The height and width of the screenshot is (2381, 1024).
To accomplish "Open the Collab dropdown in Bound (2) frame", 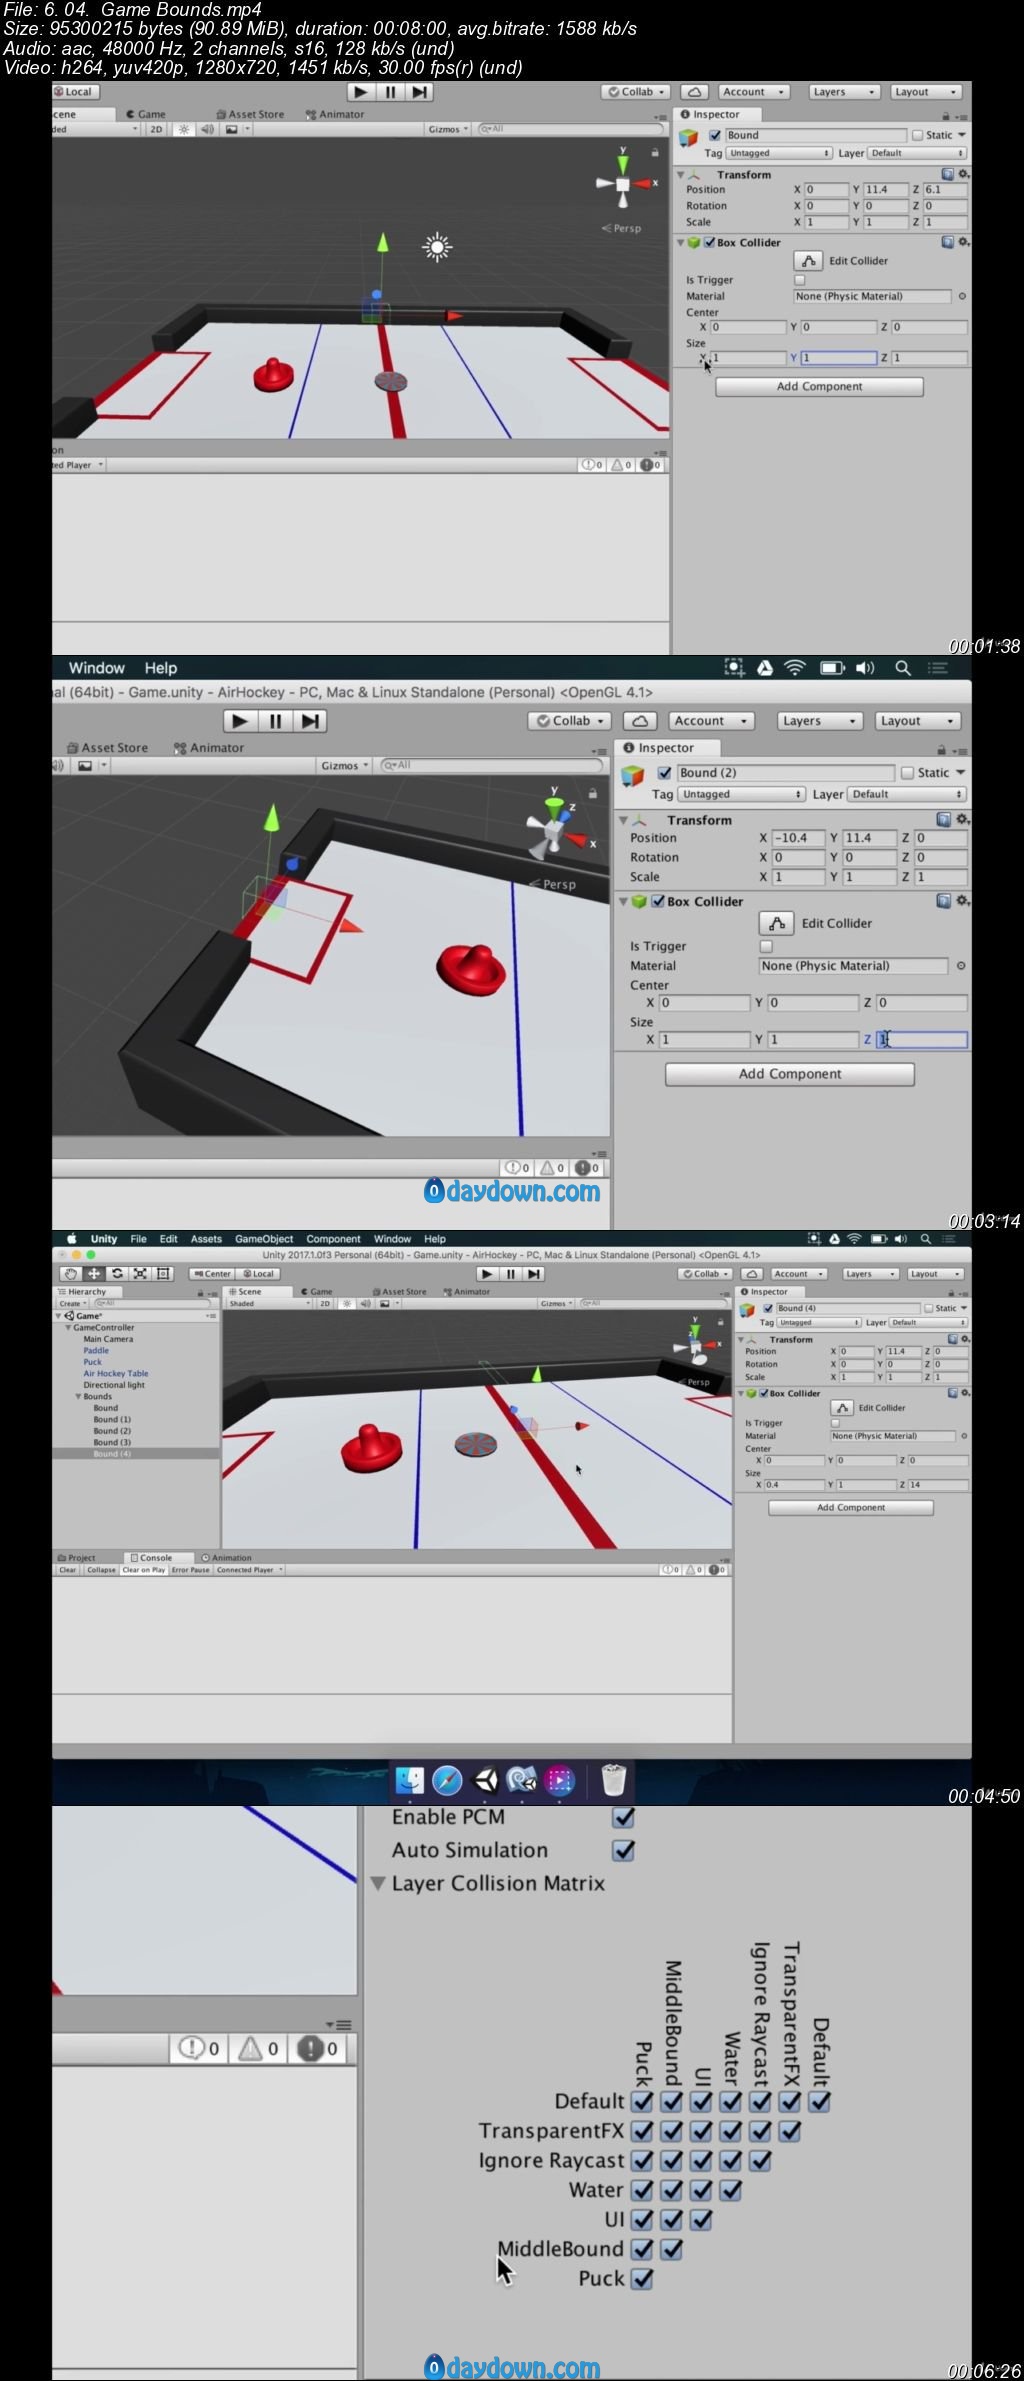I will click(570, 721).
